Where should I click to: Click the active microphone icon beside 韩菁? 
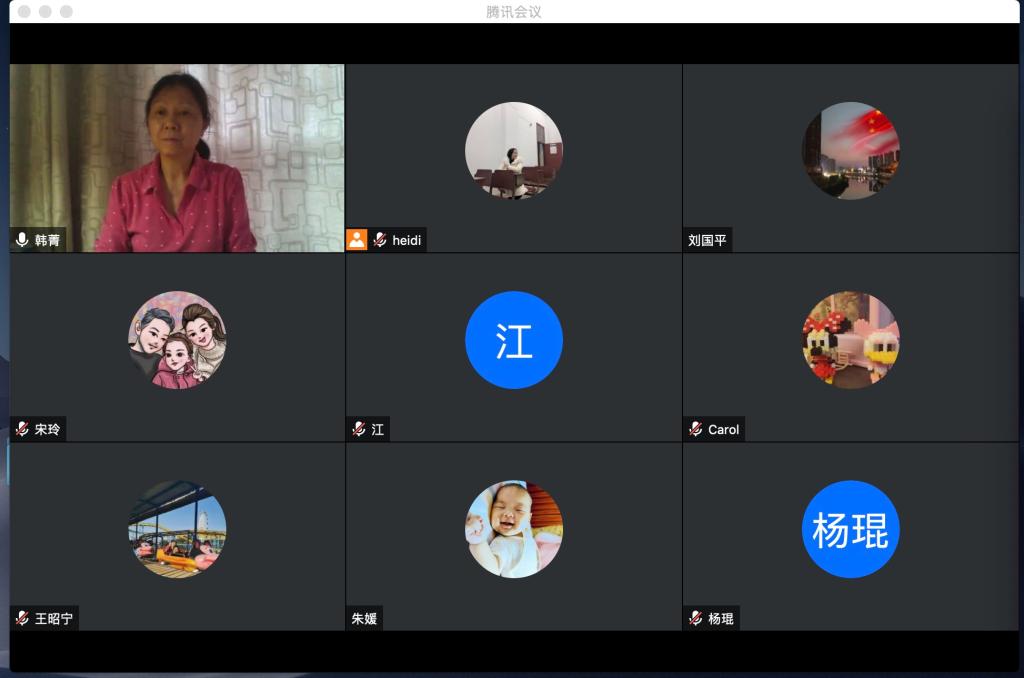[x=22, y=240]
